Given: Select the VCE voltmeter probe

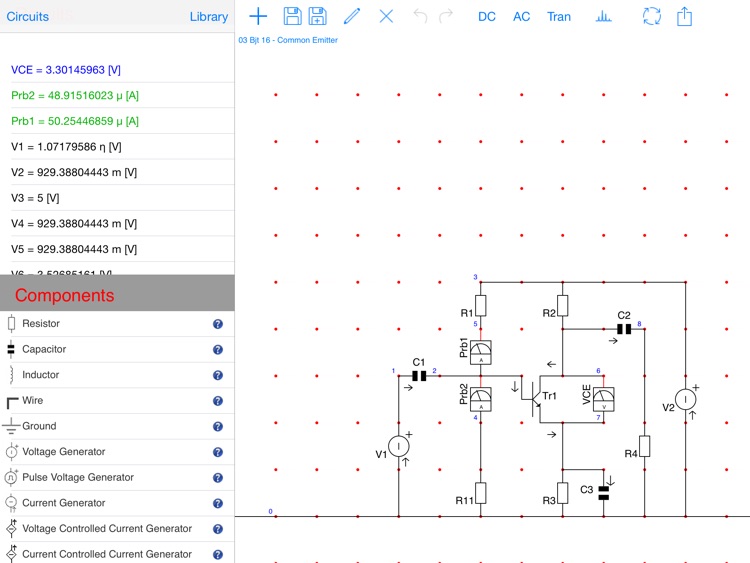Looking at the screenshot, I should (604, 399).
